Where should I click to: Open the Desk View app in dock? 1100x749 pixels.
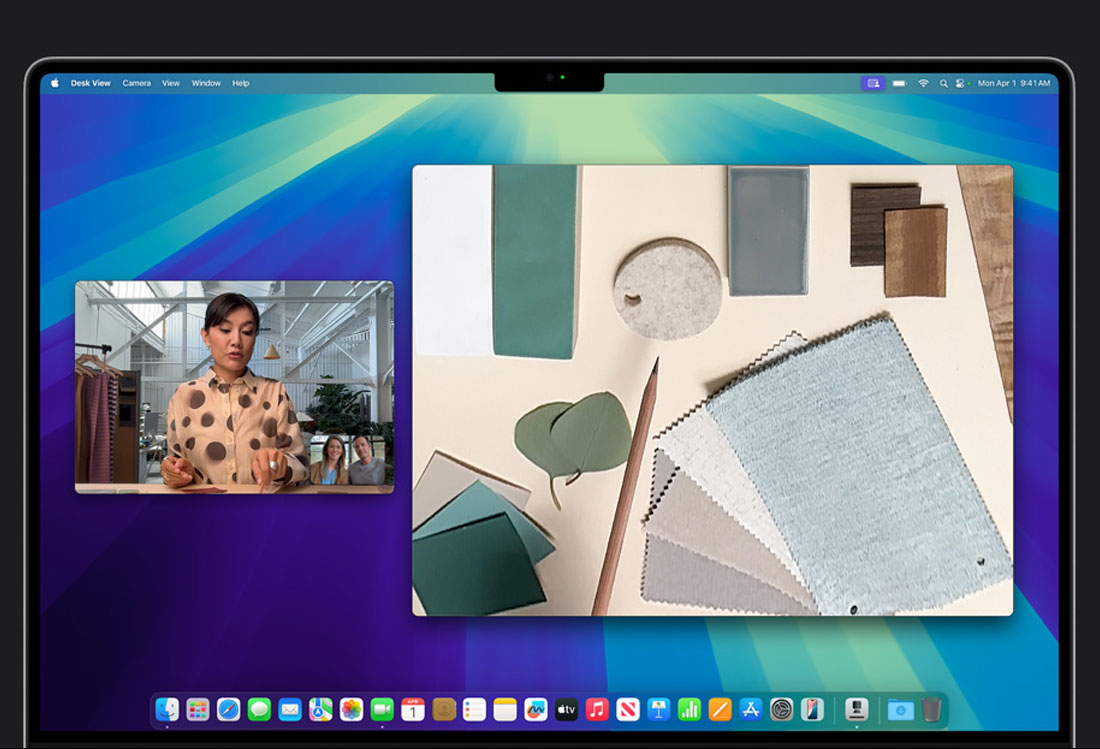click(x=856, y=709)
